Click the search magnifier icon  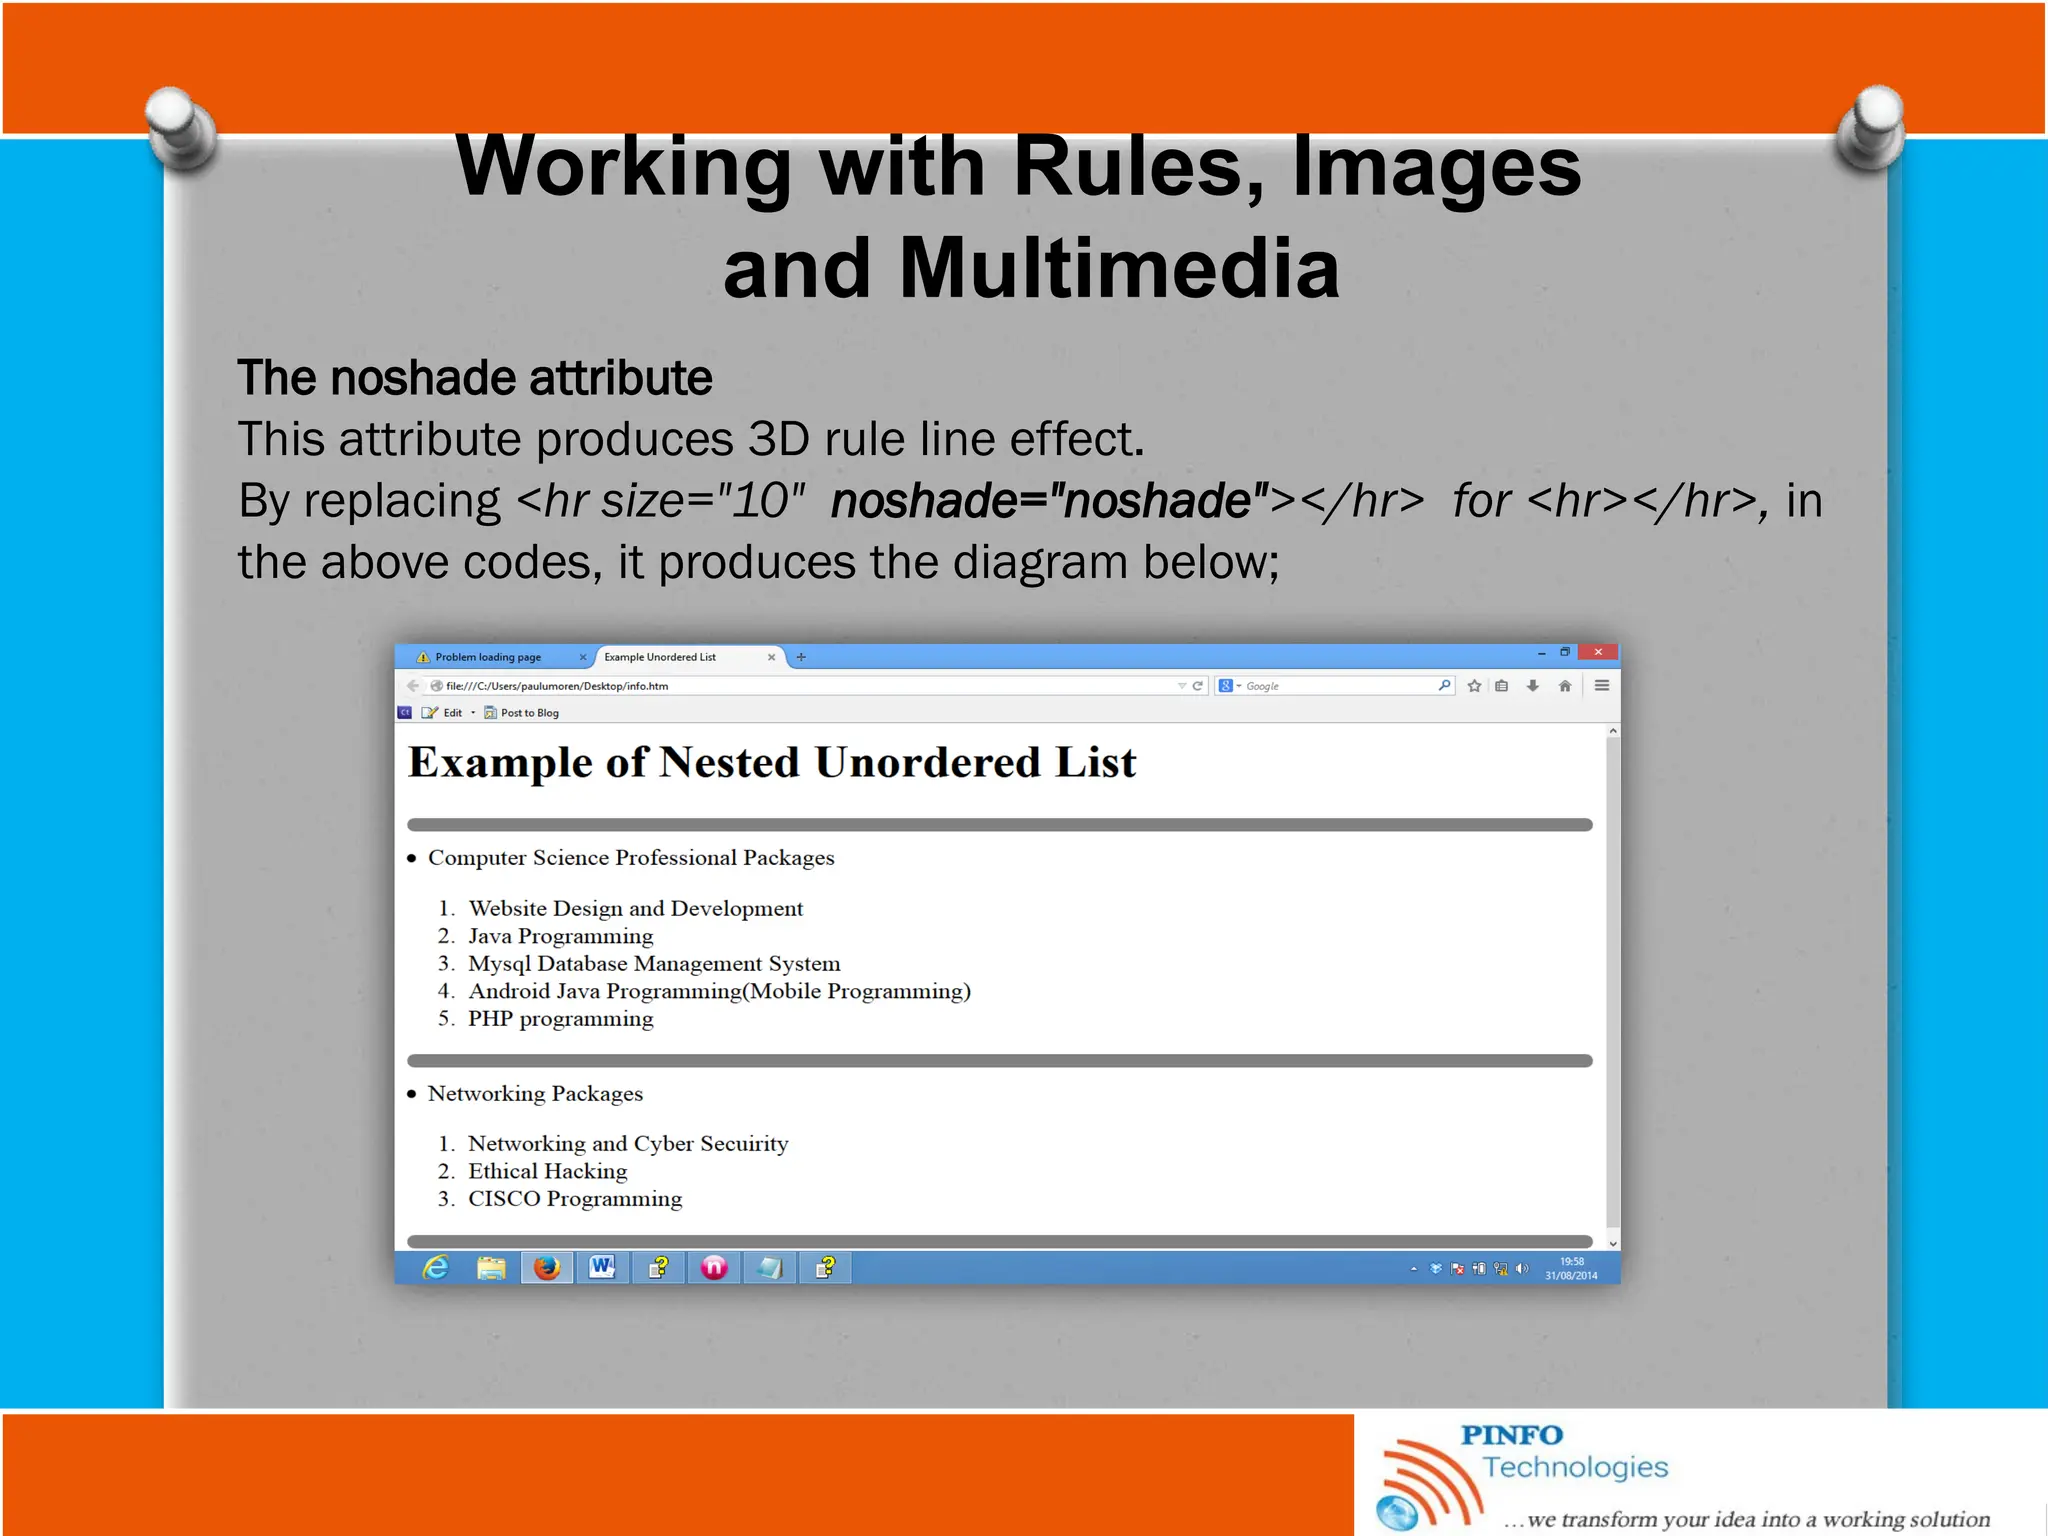(1444, 686)
